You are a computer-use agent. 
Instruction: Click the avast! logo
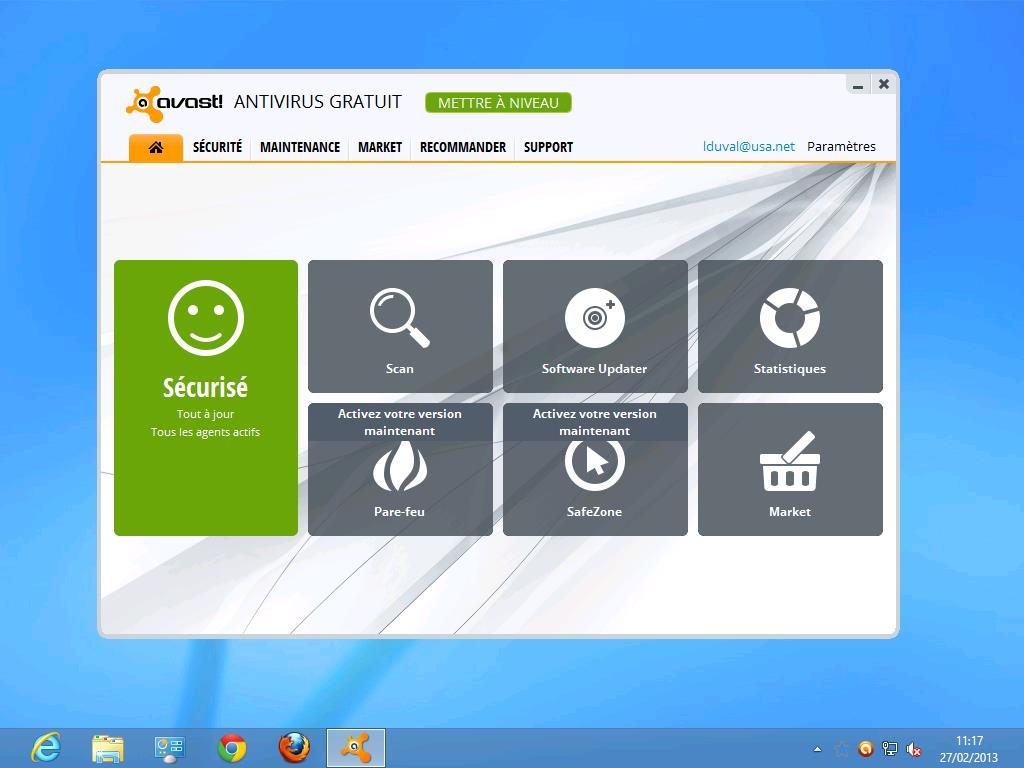coord(174,103)
